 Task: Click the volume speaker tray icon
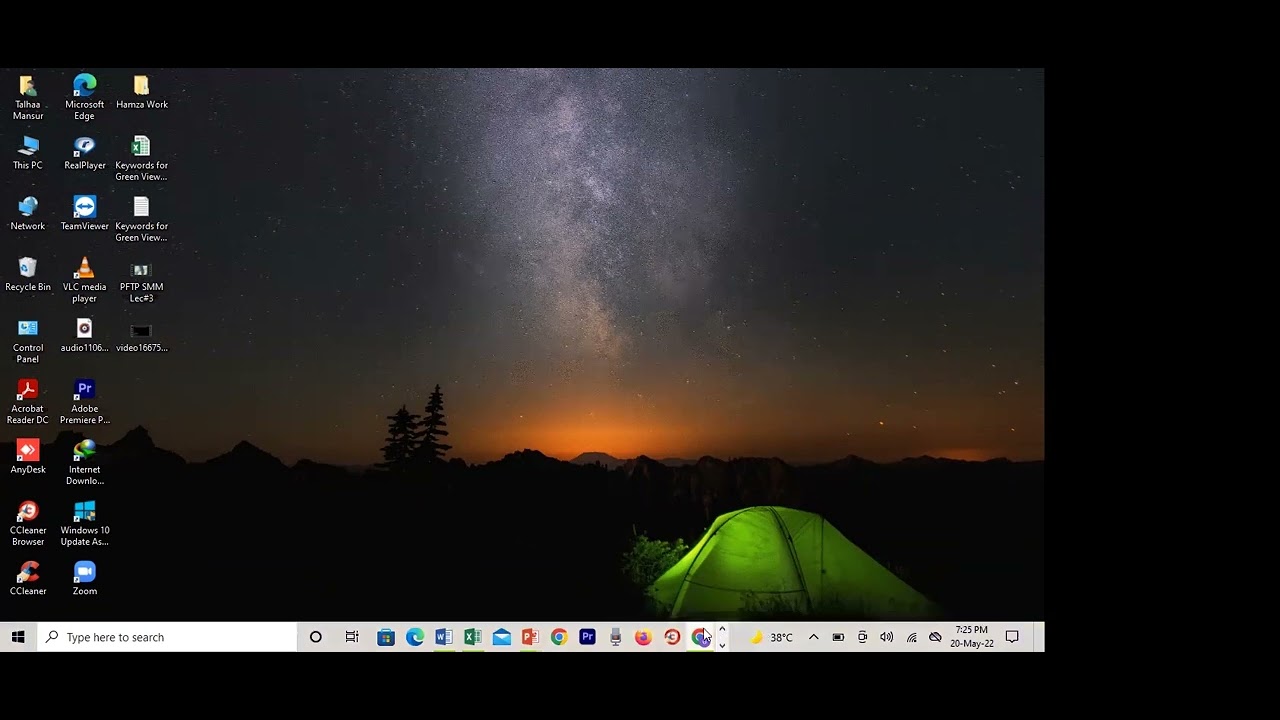coord(886,637)
